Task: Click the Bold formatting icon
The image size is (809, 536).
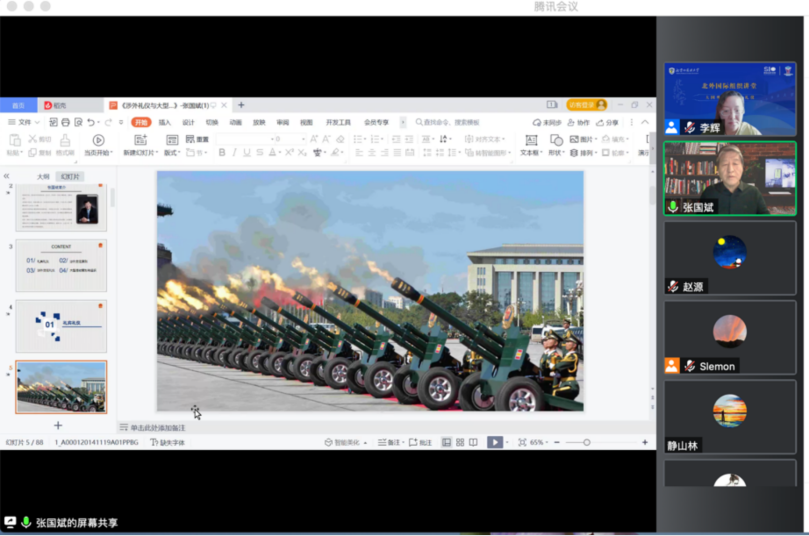Action: pos(221,153)
